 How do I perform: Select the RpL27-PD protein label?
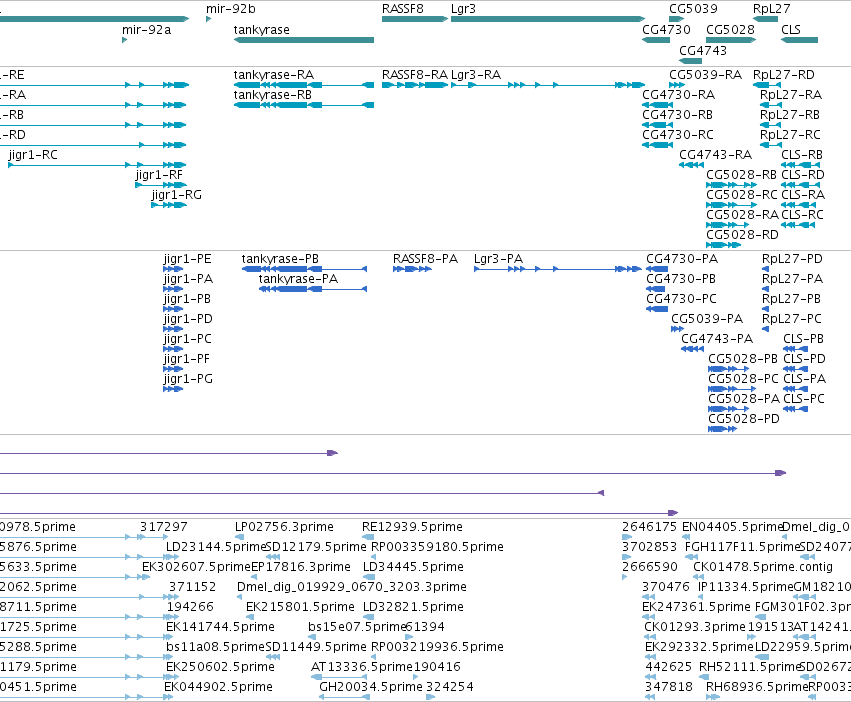click(792, 258)
